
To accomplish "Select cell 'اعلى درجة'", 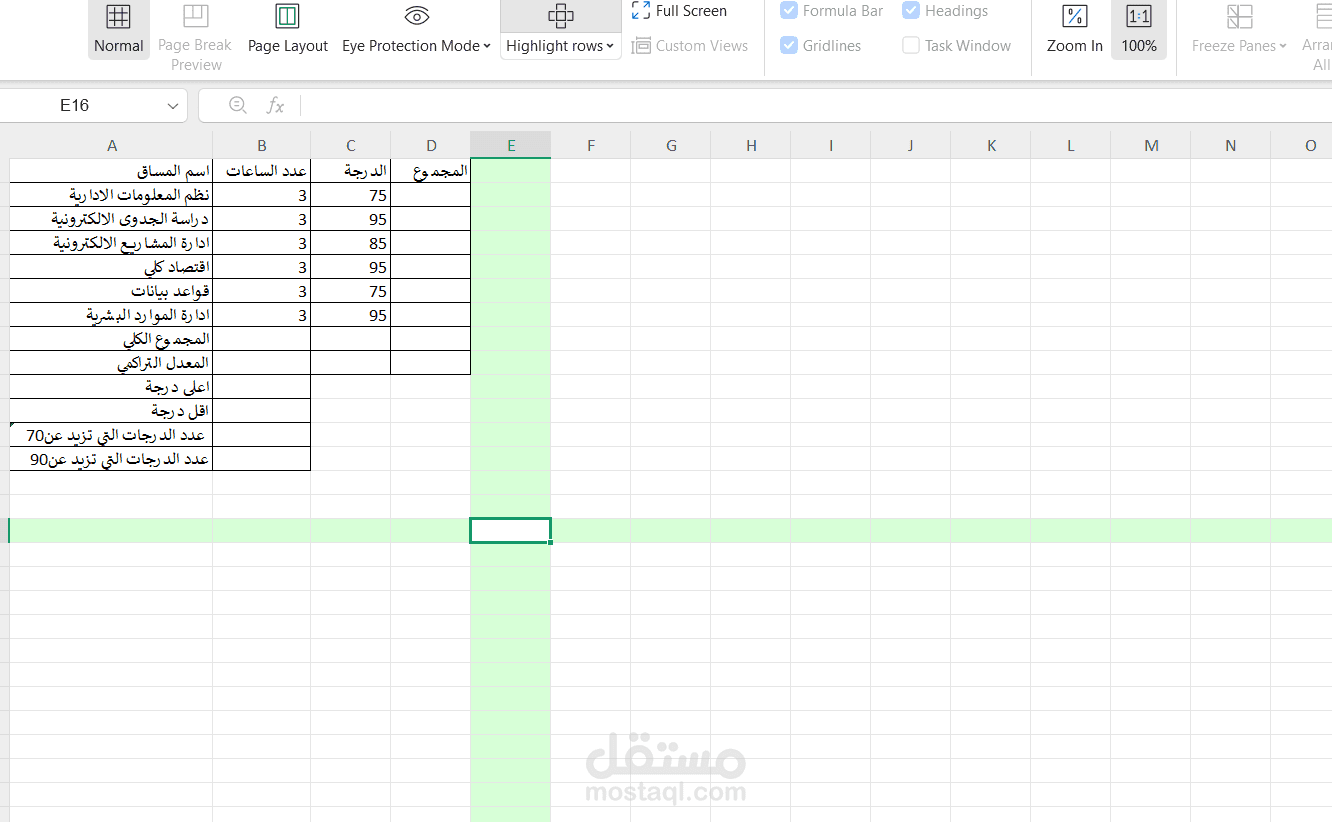I will click(x=111, y=387).
